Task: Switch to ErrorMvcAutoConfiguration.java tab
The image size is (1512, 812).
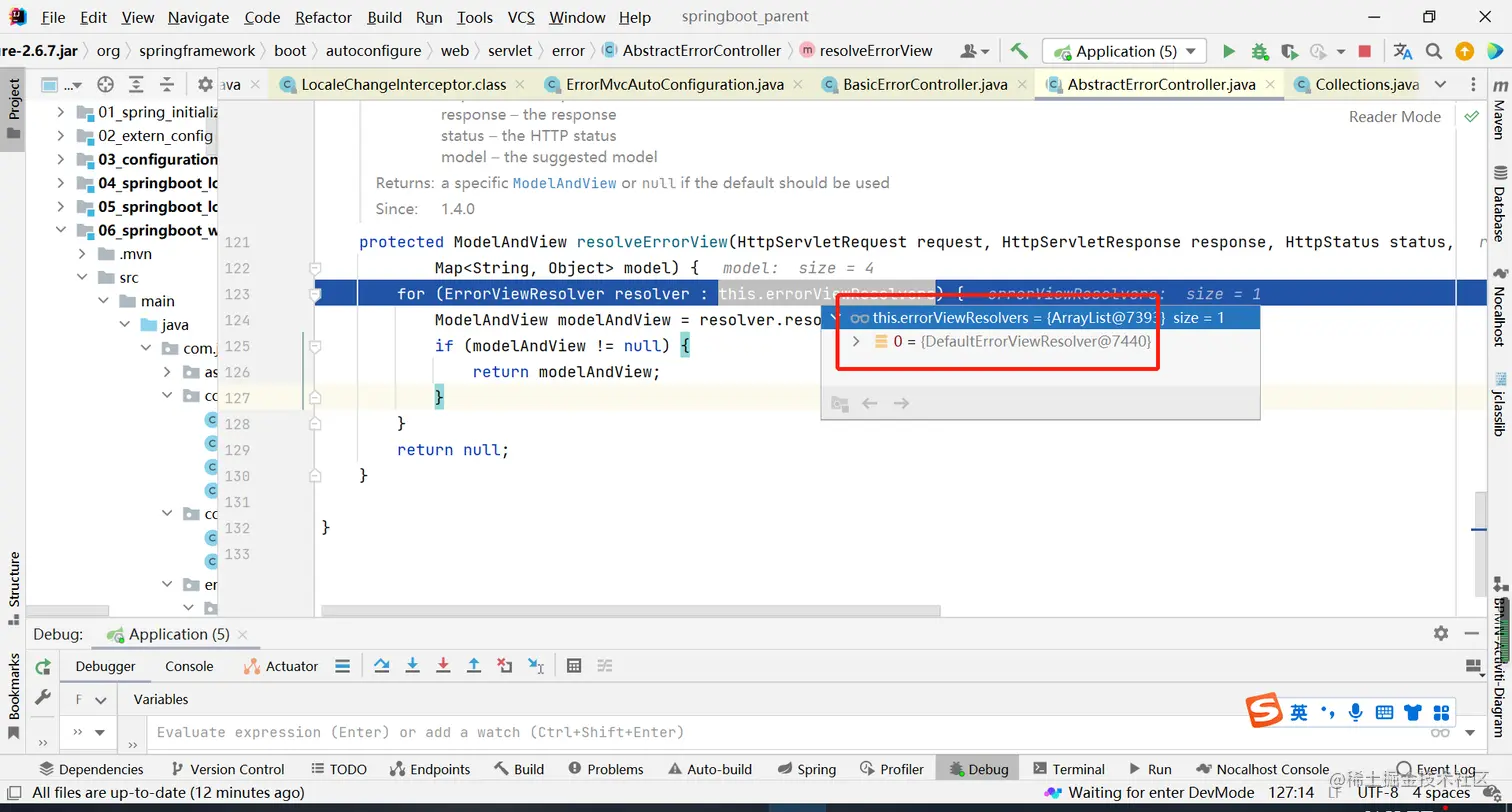Action: pos(674,85)
